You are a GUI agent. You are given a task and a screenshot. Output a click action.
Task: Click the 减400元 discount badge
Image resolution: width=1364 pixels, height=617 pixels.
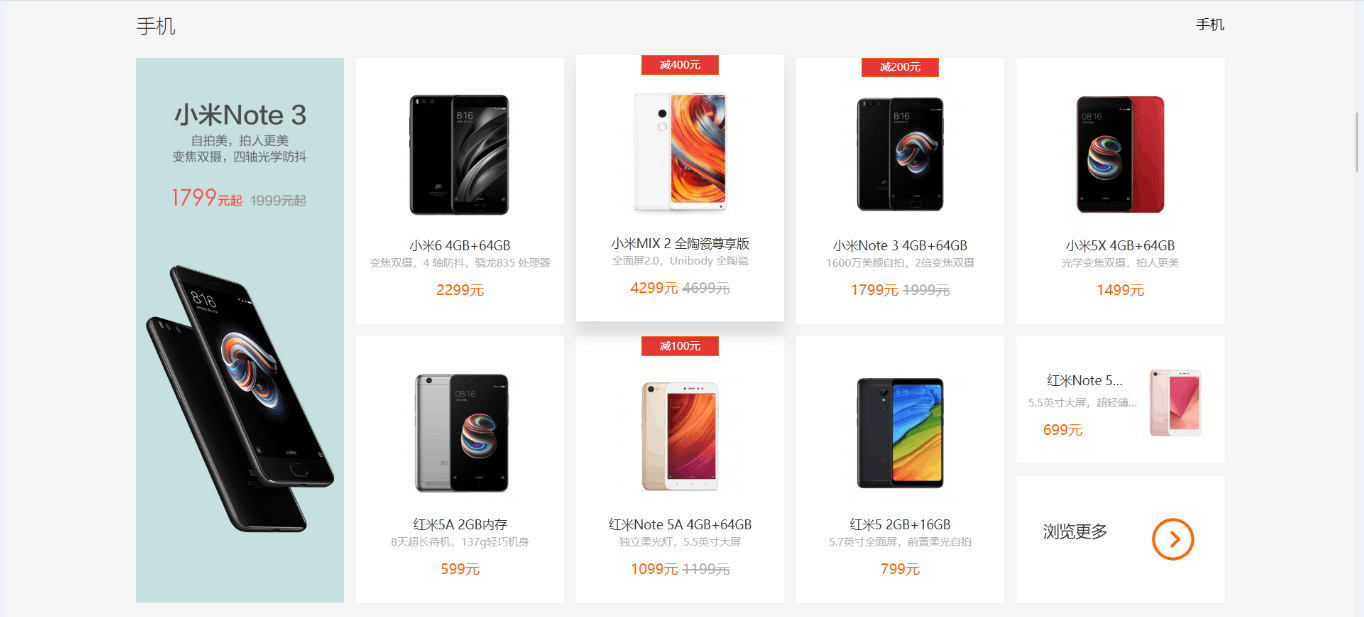coord(680,65)
